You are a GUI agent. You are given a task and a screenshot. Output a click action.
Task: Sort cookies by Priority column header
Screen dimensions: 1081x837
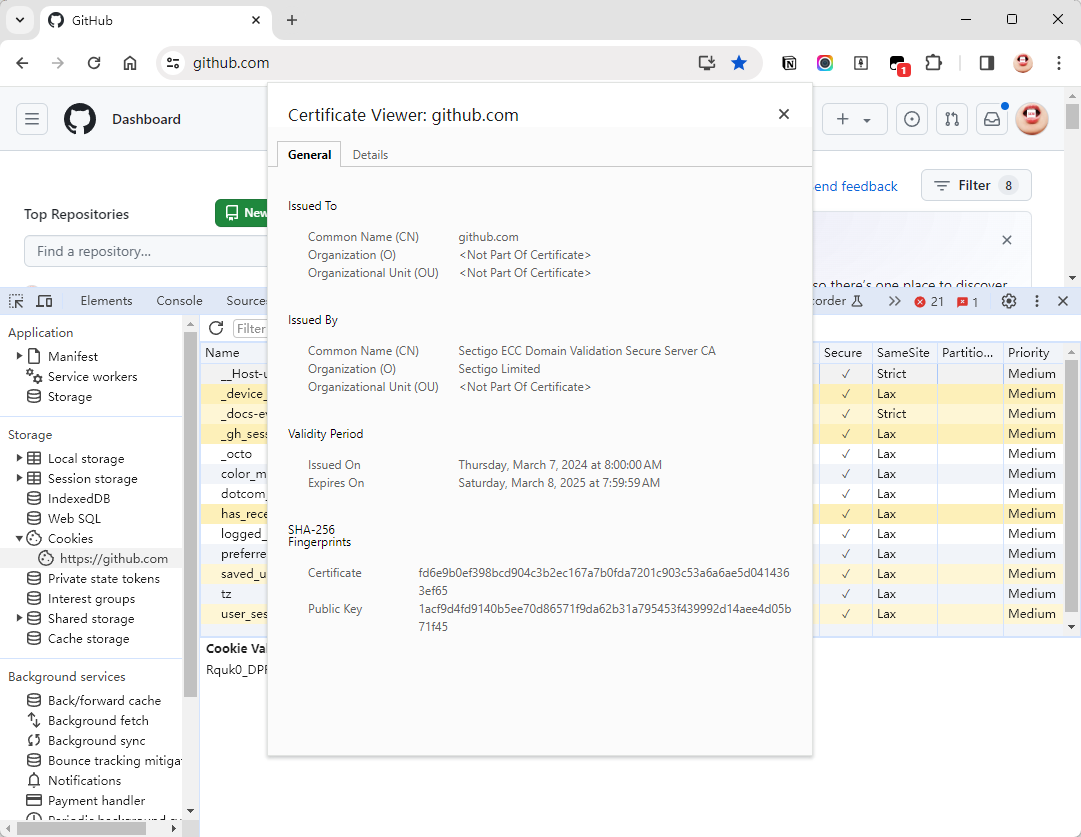point(1033,352)
